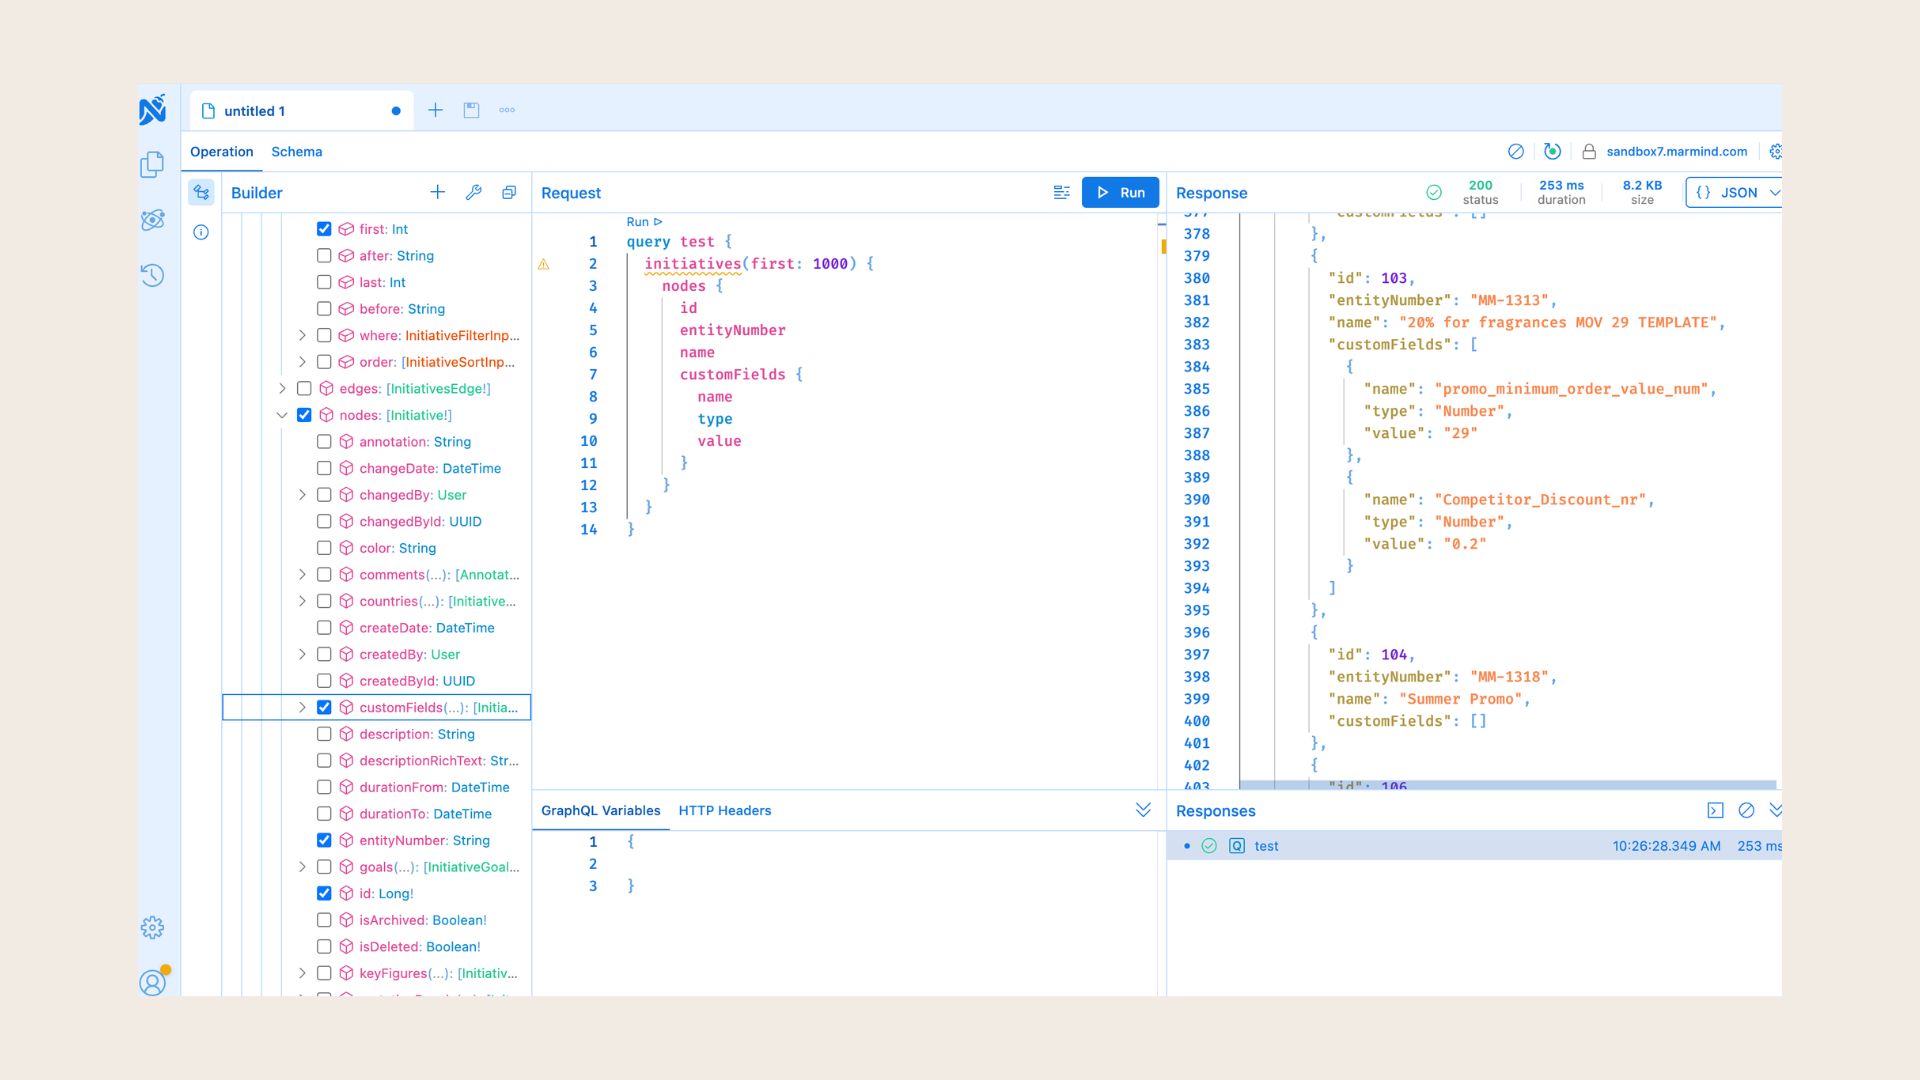Clear responses with the circle-slash icon
The width and height of the screenshot is (1920, 1080).
pos(1746,810)
